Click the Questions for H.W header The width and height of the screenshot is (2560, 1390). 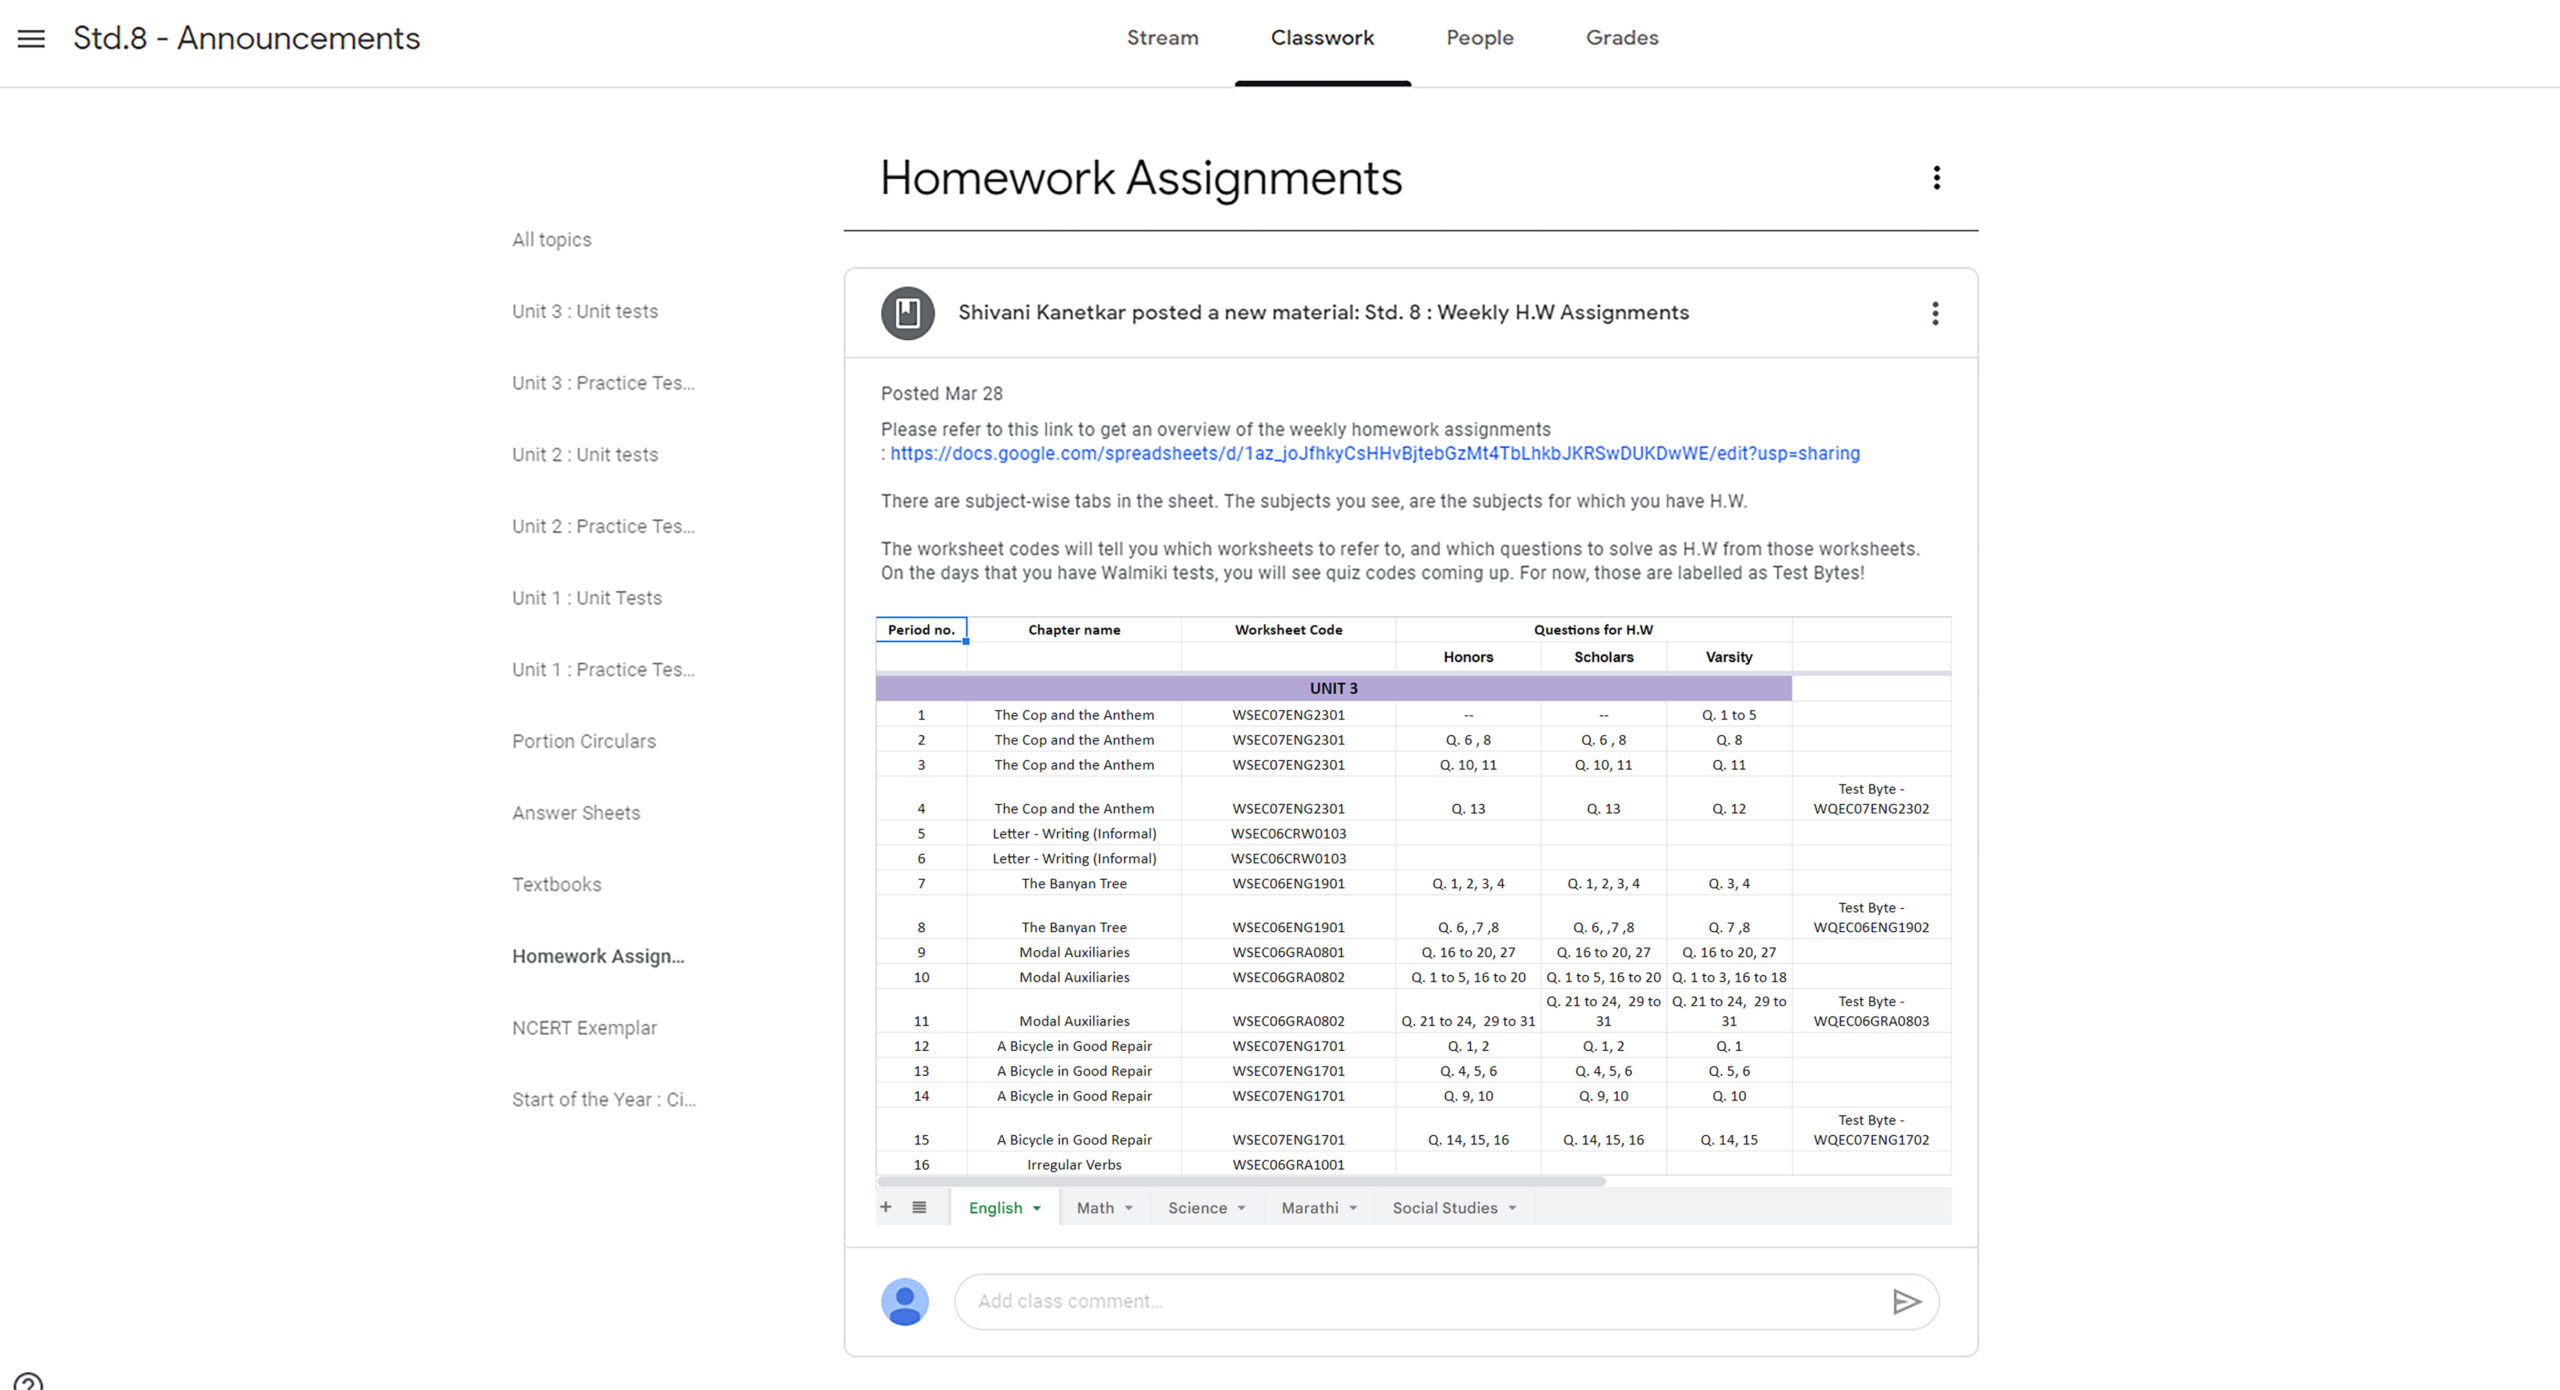[1593, 630]
